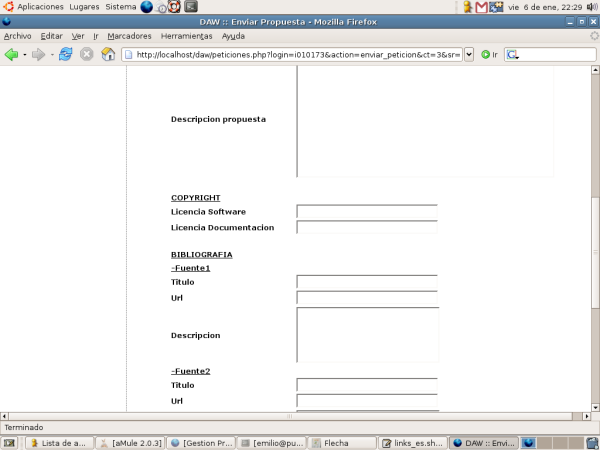Click the BIBLIOGRAFIA section heading
600x450 pixels.
202,254
